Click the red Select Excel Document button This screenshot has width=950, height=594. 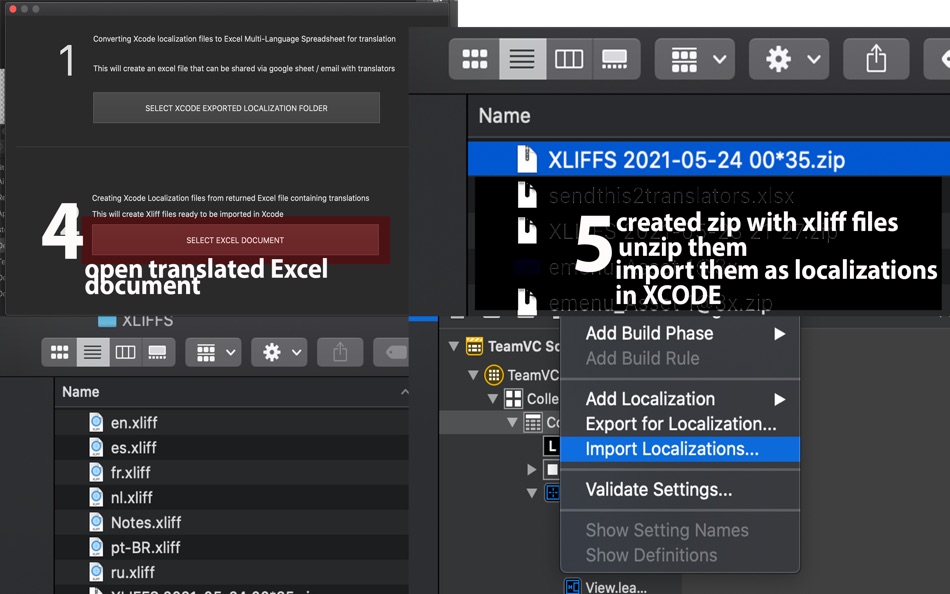[235, 240]
